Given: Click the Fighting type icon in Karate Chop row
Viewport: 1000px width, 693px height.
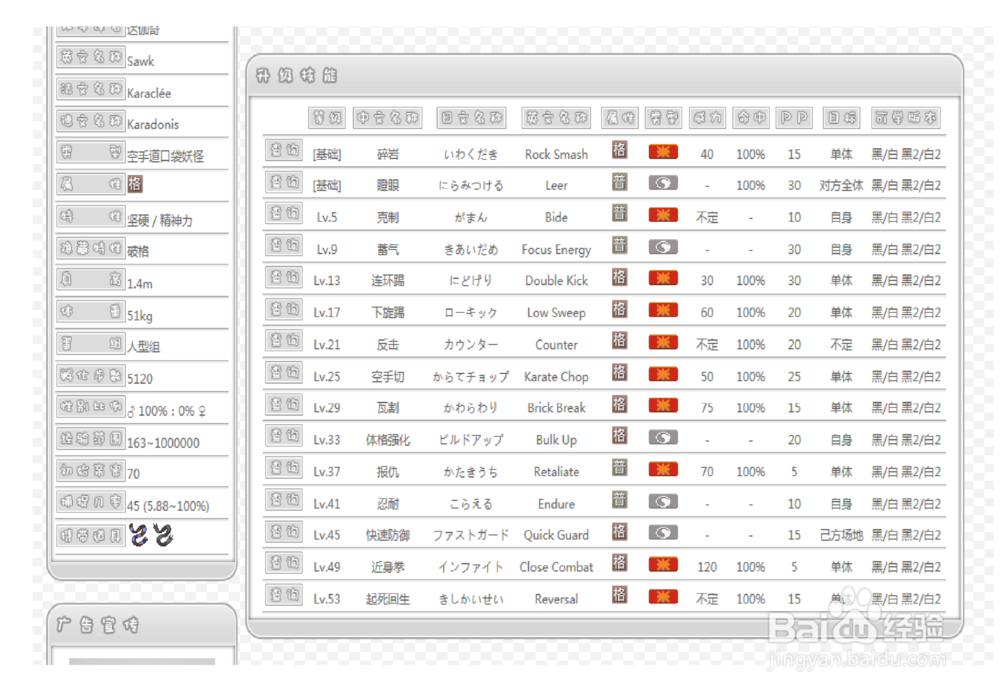Looking at the screenshot, I should point(619,373).
